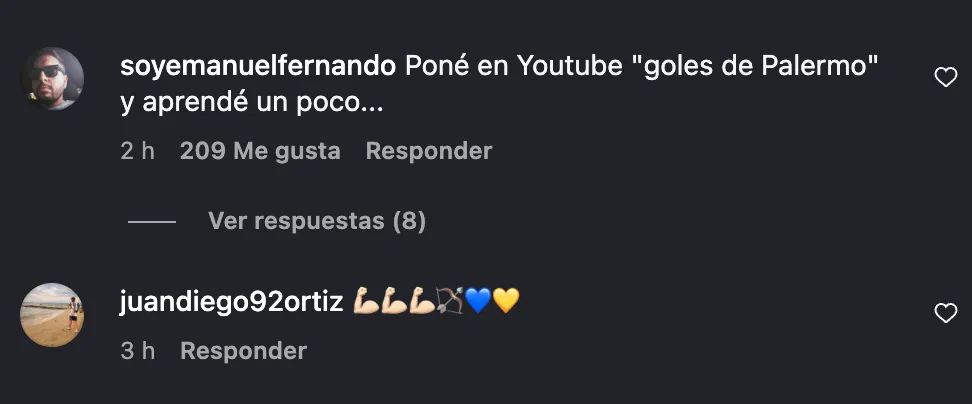Viewport: 972px width, 404px height.
Task: Click the line beside Ver respuestas
Action: [152, 221]
